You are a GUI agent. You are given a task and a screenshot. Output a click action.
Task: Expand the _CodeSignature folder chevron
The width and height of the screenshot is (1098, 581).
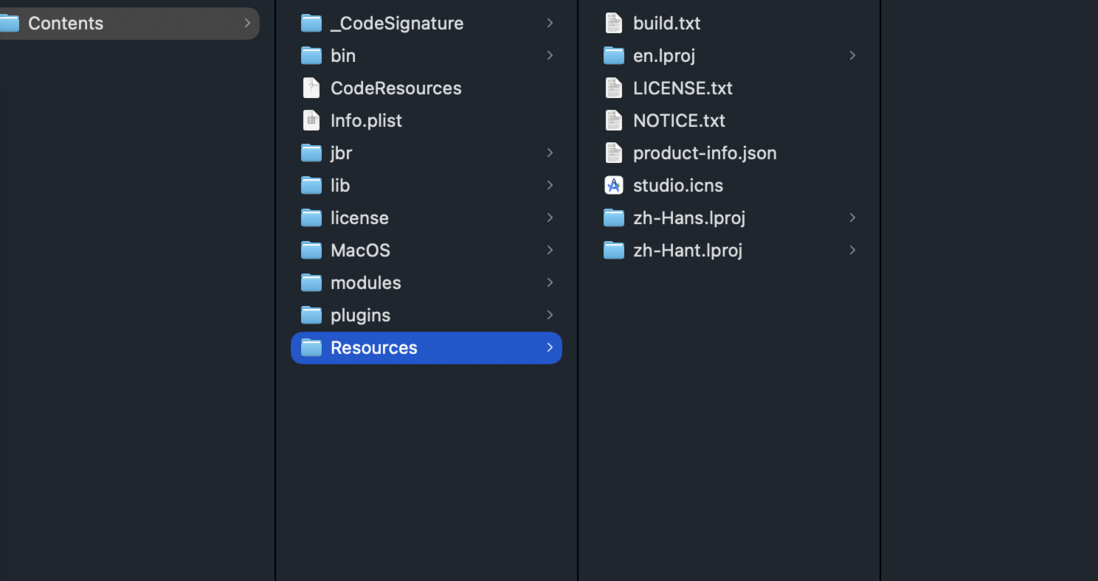point(550,23)
